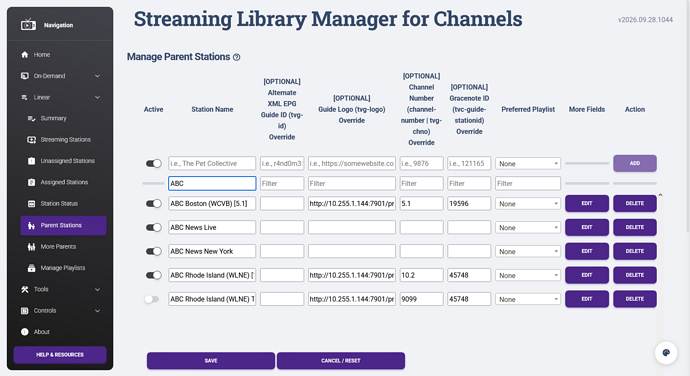Collapse table with the caret icon
The image size is (690, 376).
click(660, 195)
